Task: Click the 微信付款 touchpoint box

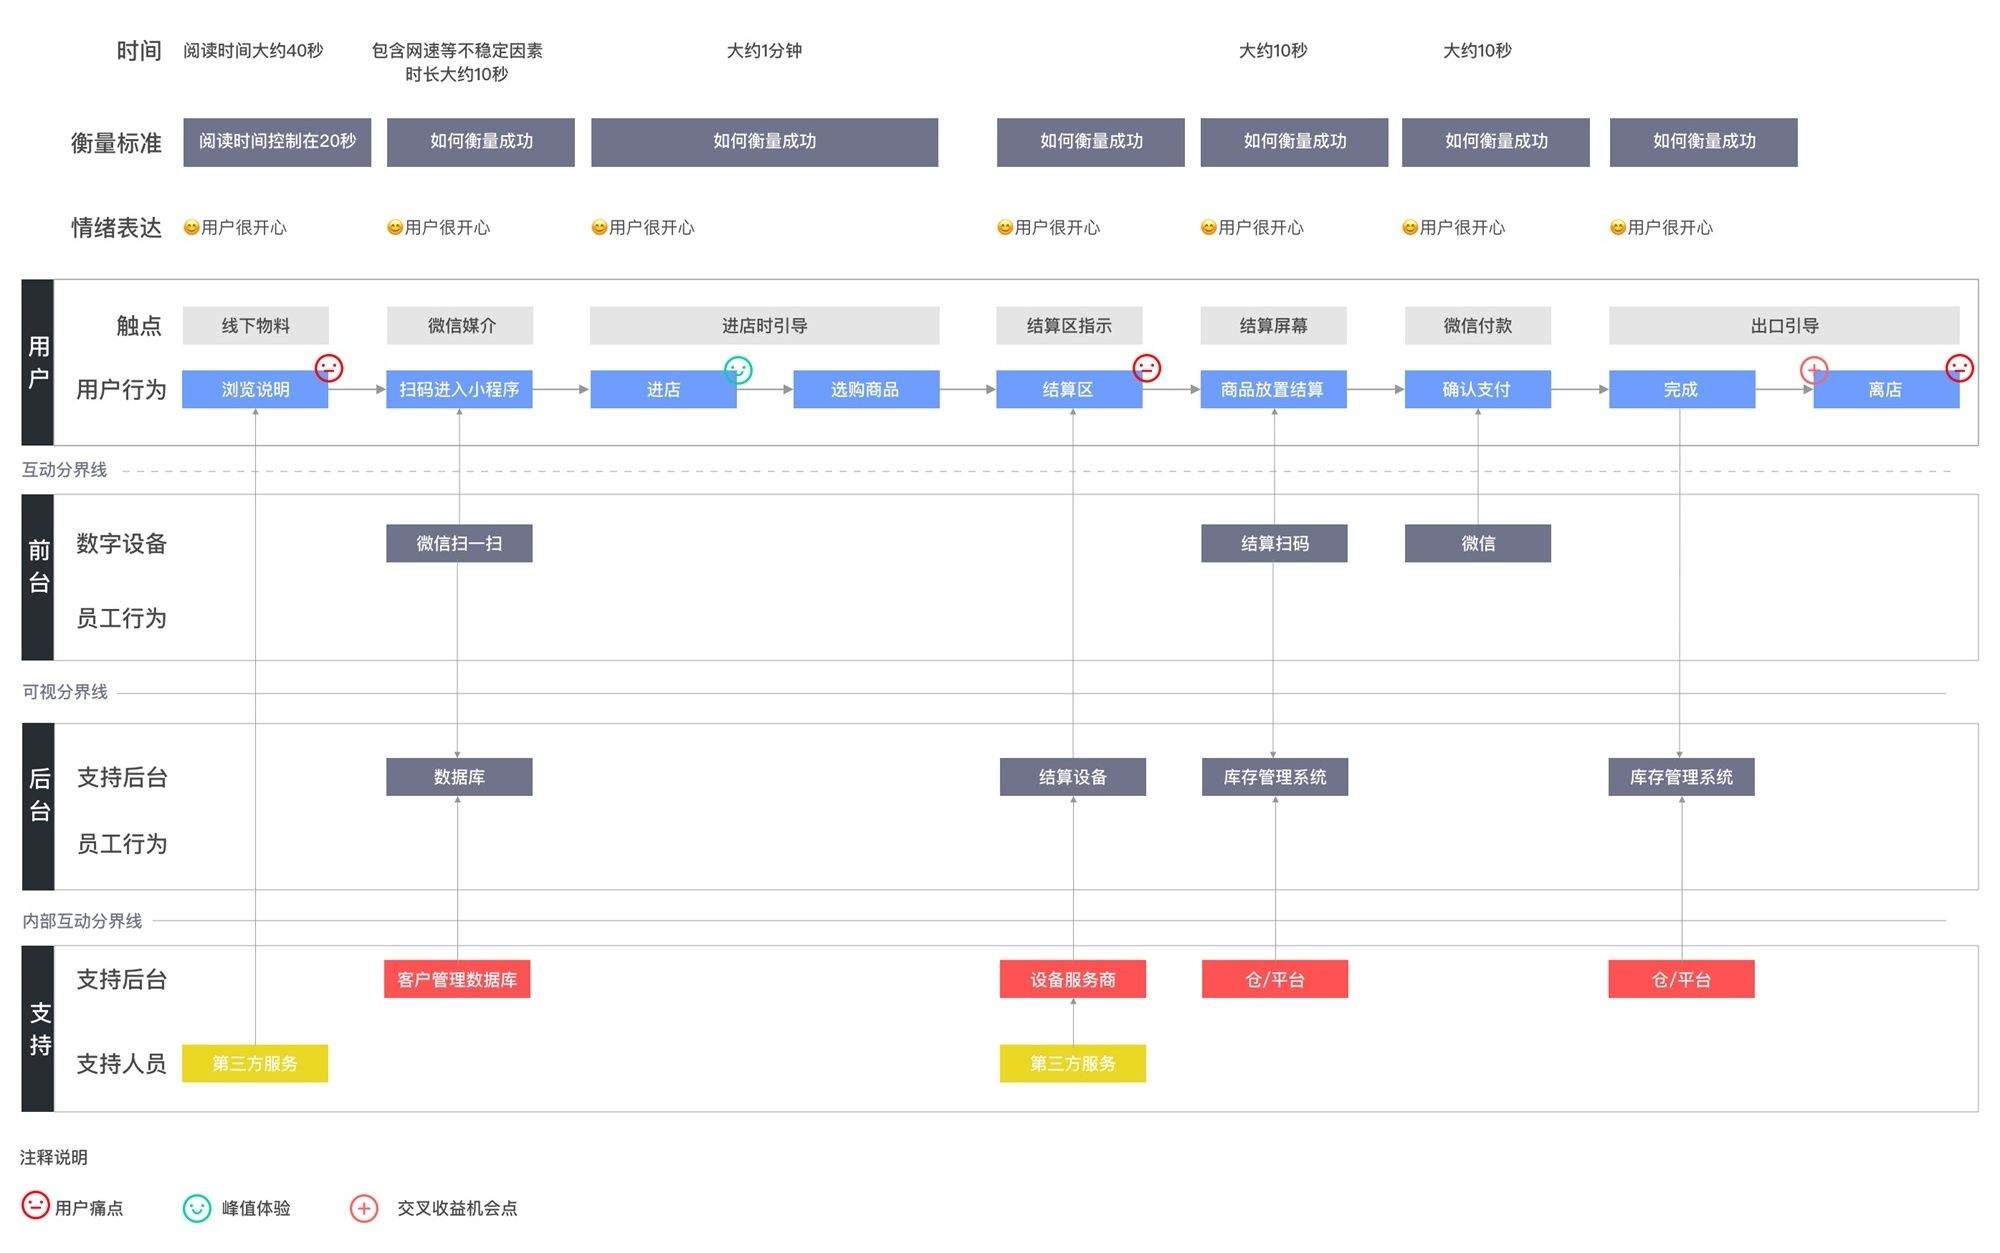Action: [1477, 325]
